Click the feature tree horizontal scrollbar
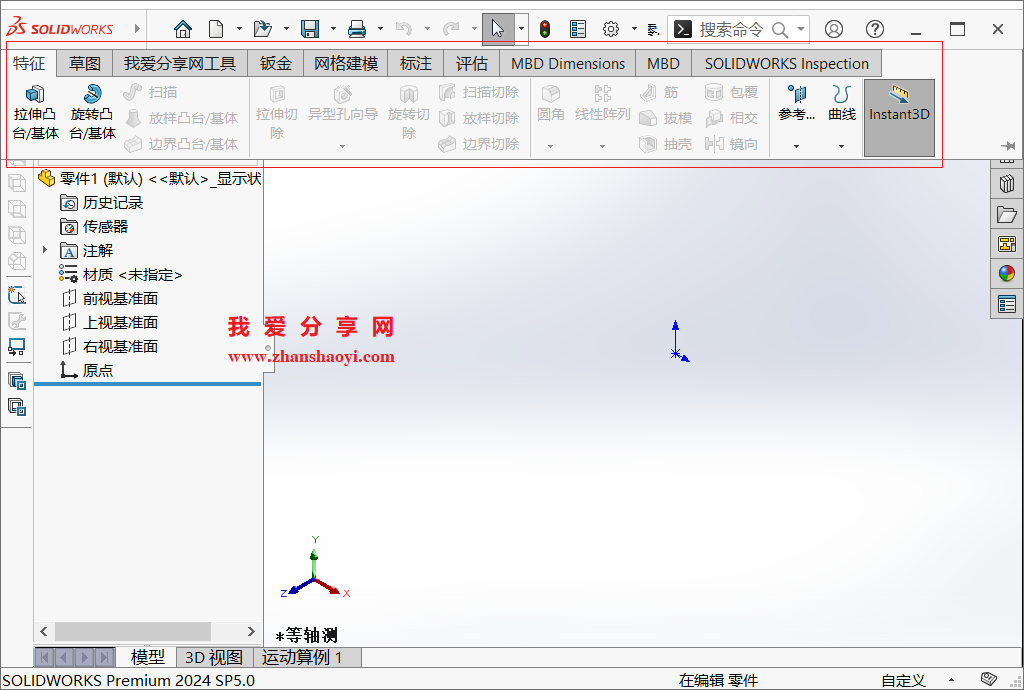Viewport: 1024px width, 690px height. [133, 631]
